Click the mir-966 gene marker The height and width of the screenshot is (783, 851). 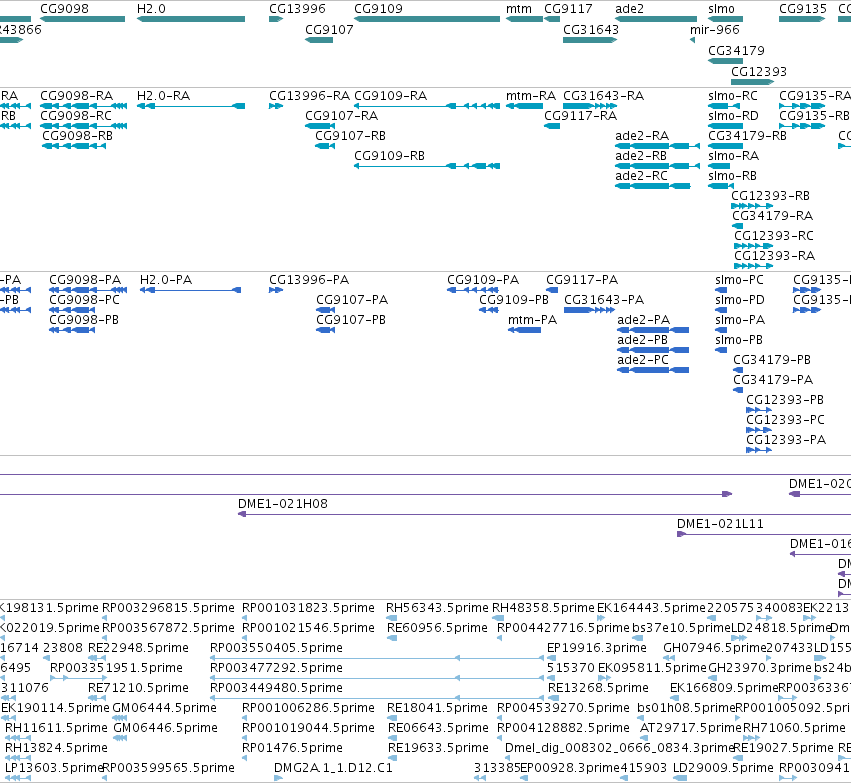coord(693,40)
